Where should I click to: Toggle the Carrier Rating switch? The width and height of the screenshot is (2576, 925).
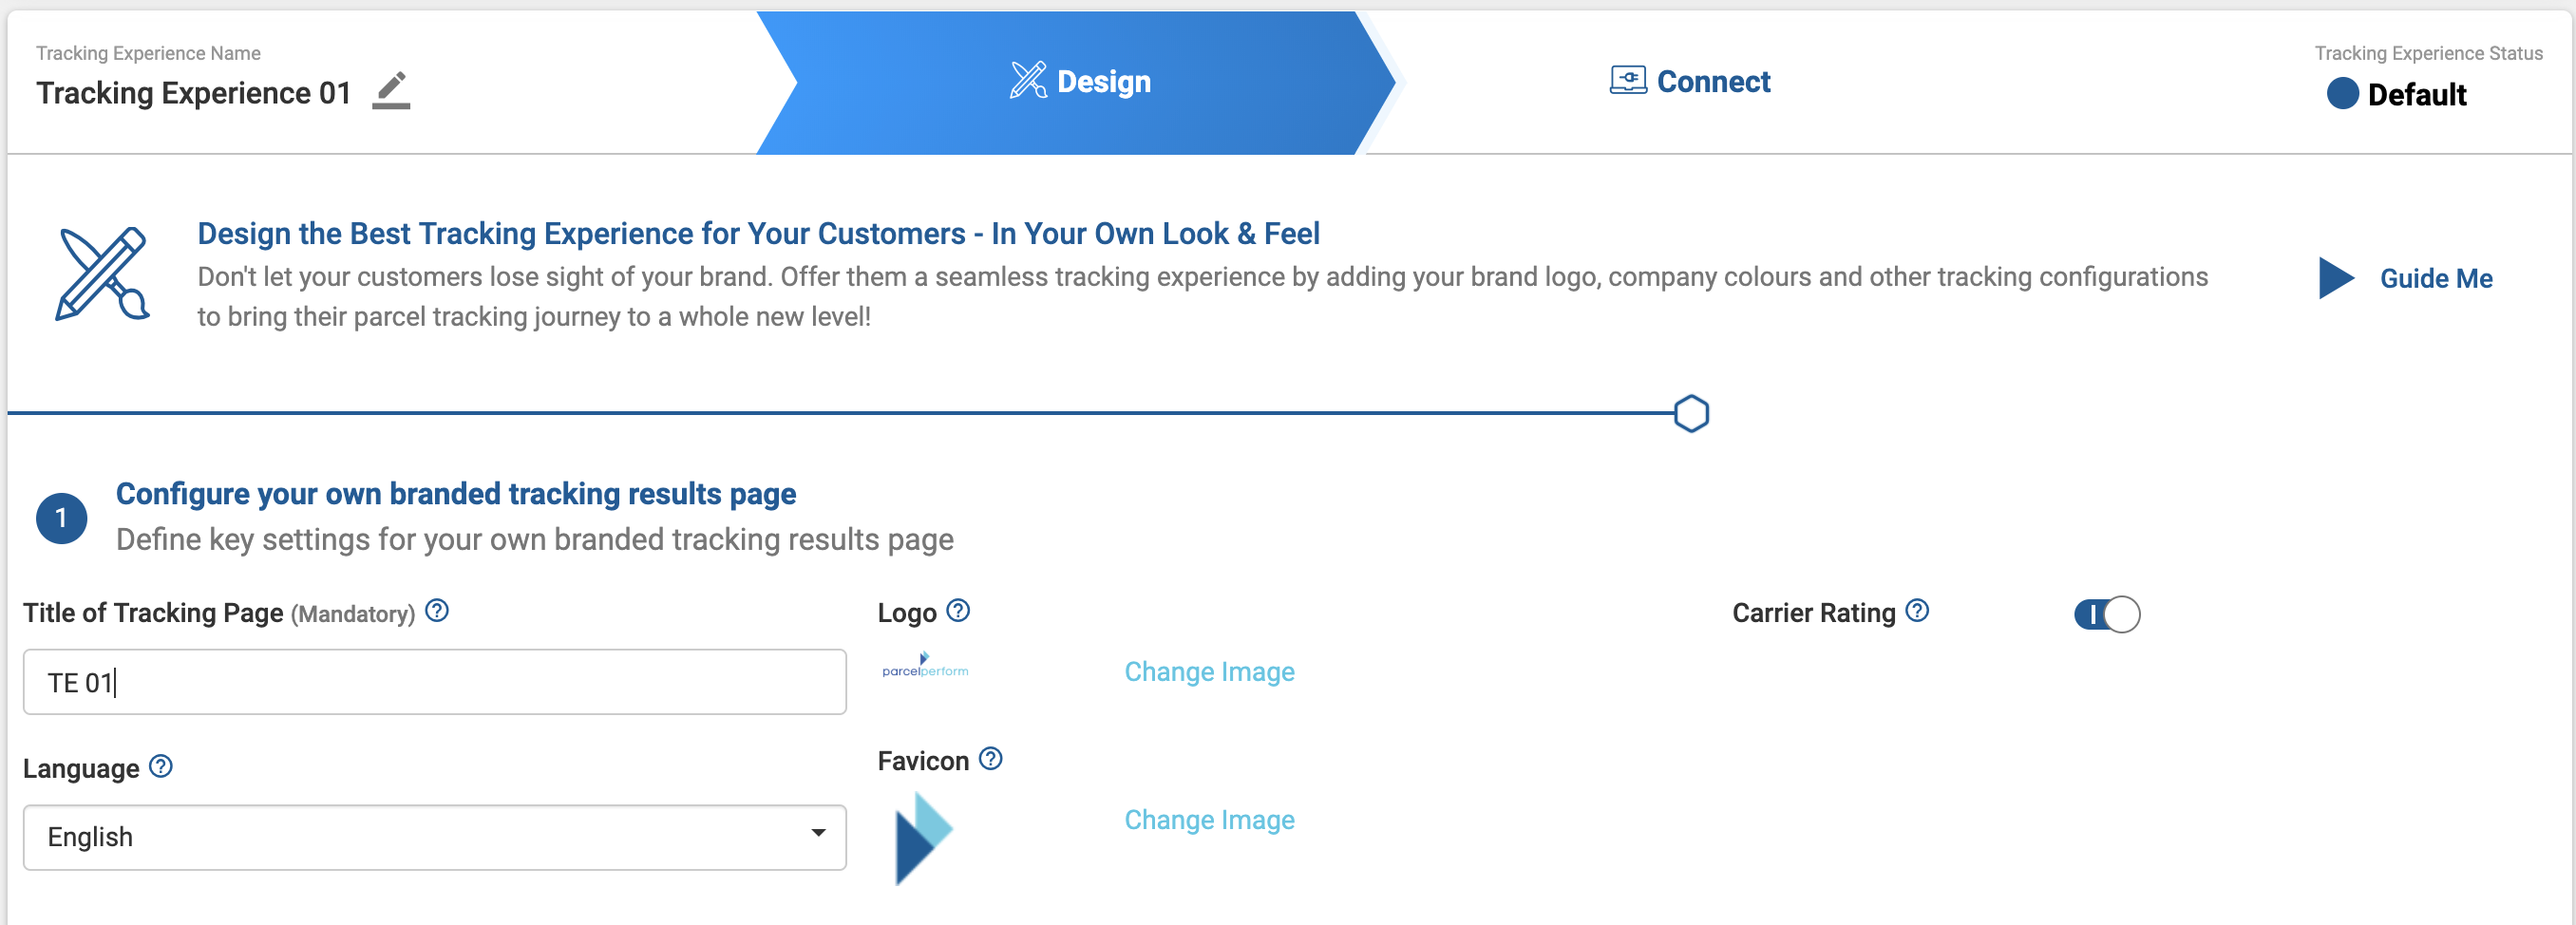2106,614
